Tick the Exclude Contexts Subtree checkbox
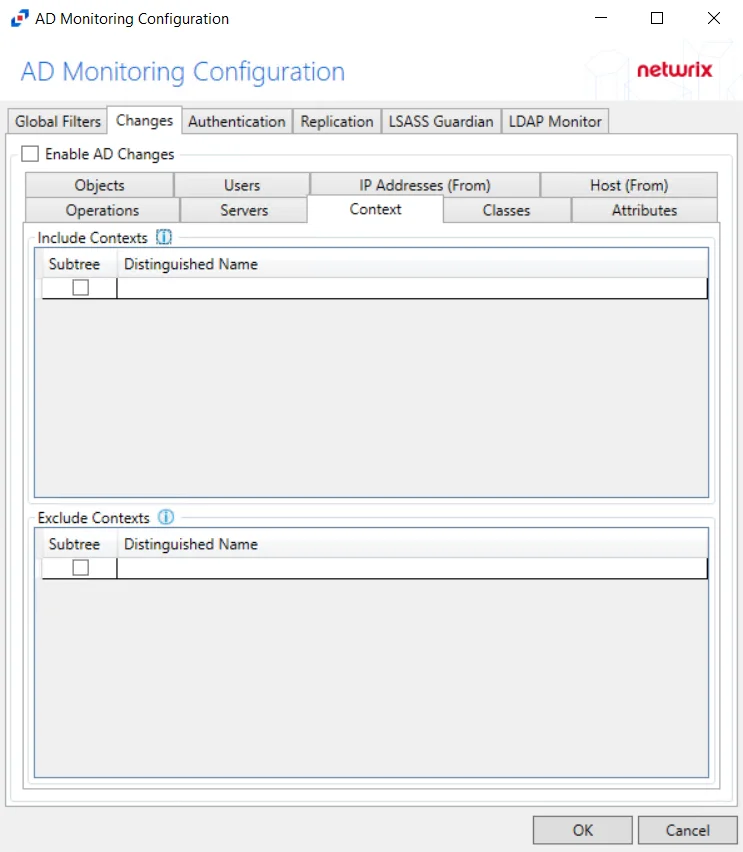This screenshot has width=743, height=852. pos(80,568)
